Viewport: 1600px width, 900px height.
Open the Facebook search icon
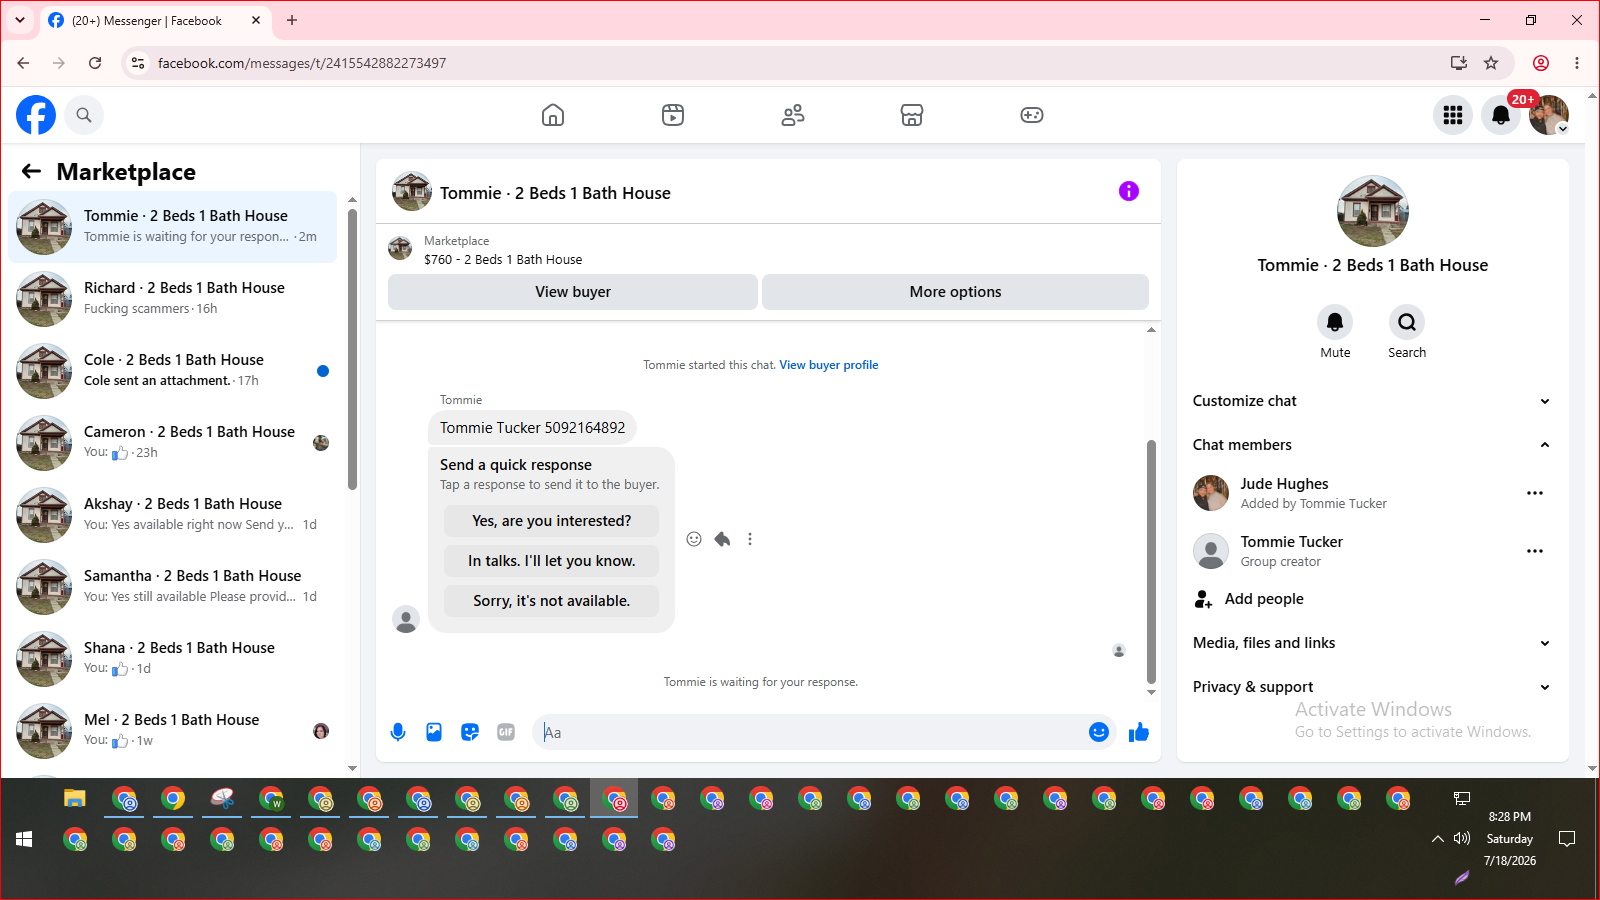click(84, 115)
